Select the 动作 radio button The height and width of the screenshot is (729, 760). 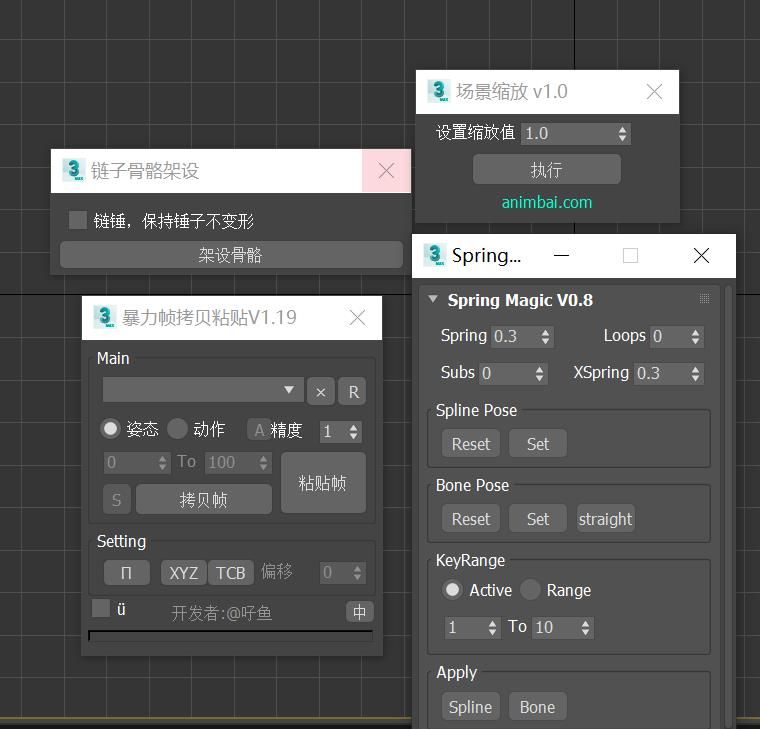point(178,429)
